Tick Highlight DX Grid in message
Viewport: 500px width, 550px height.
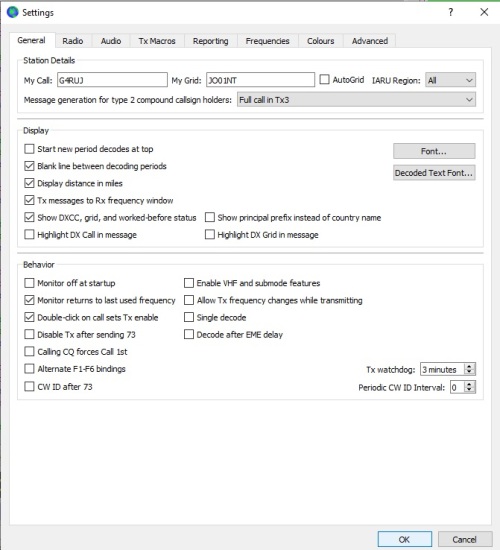(210, 234)
